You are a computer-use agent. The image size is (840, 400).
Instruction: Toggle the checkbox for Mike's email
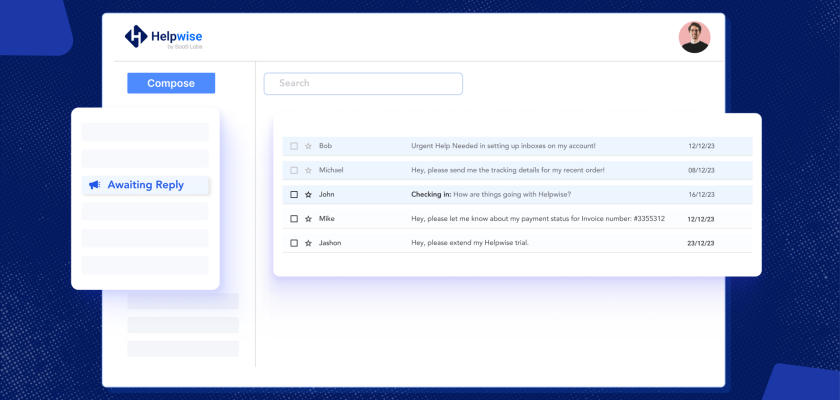pos(294,218)
